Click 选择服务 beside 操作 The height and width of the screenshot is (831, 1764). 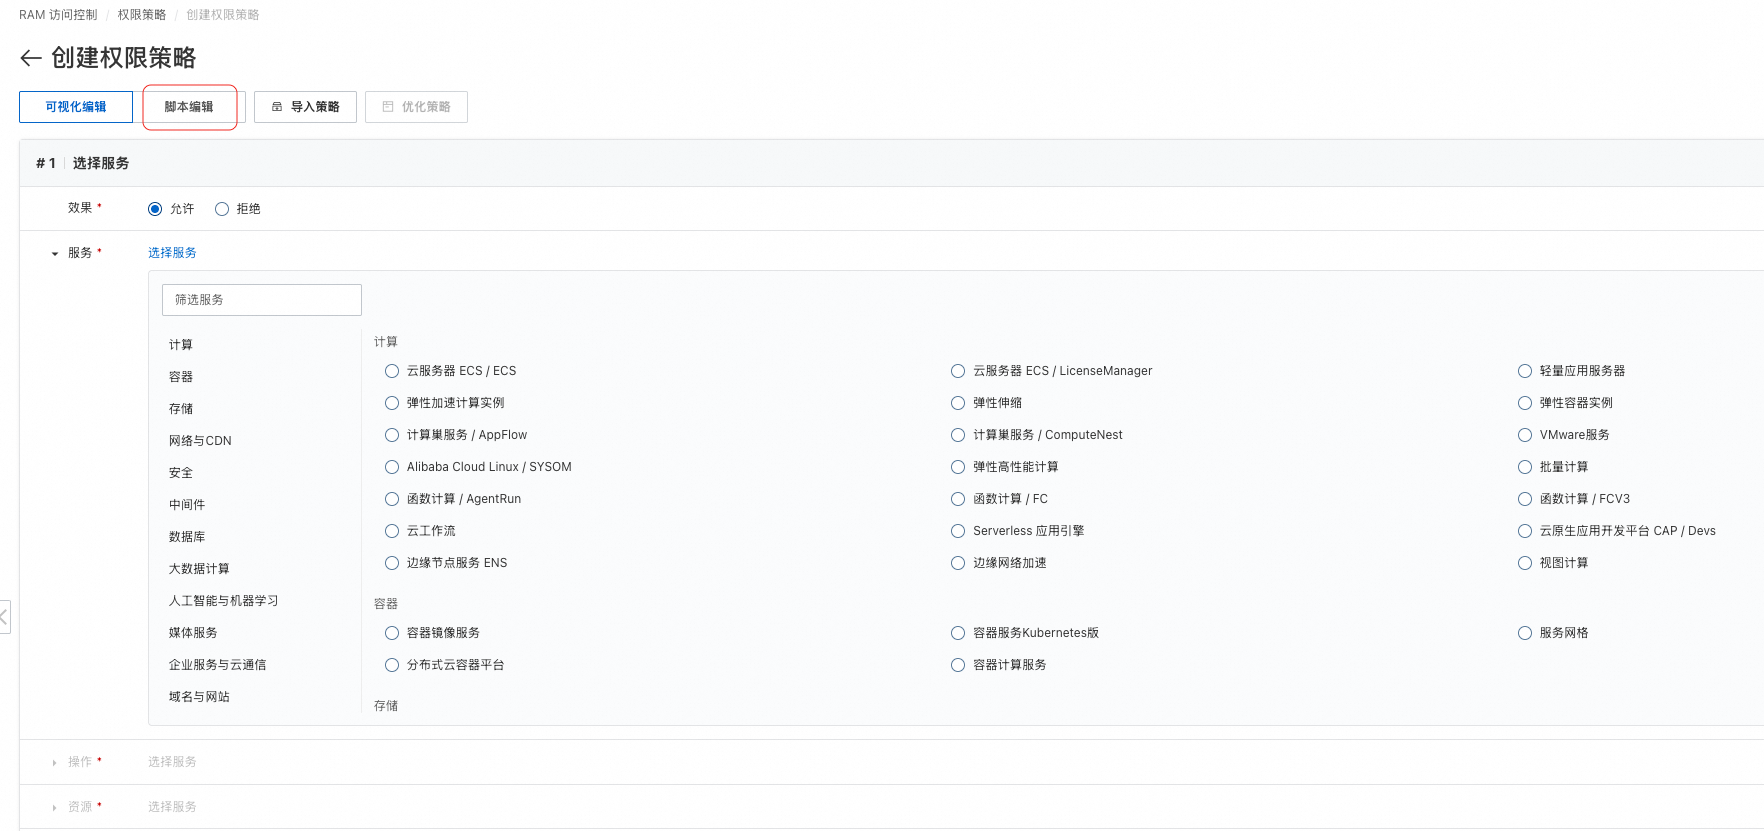[172, 762]
